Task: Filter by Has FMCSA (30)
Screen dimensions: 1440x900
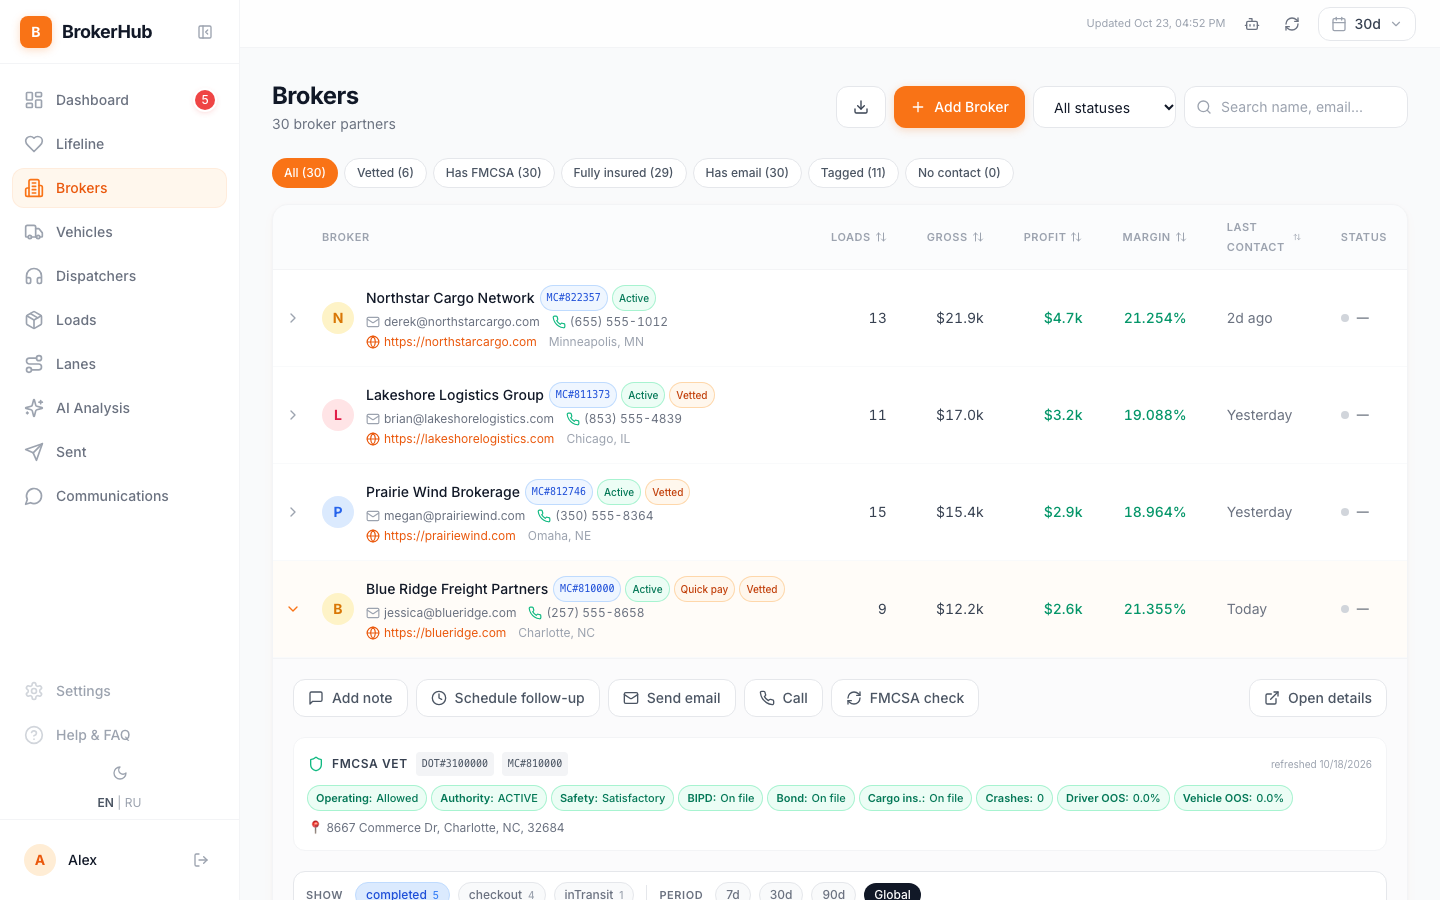Action: point(493,173)
